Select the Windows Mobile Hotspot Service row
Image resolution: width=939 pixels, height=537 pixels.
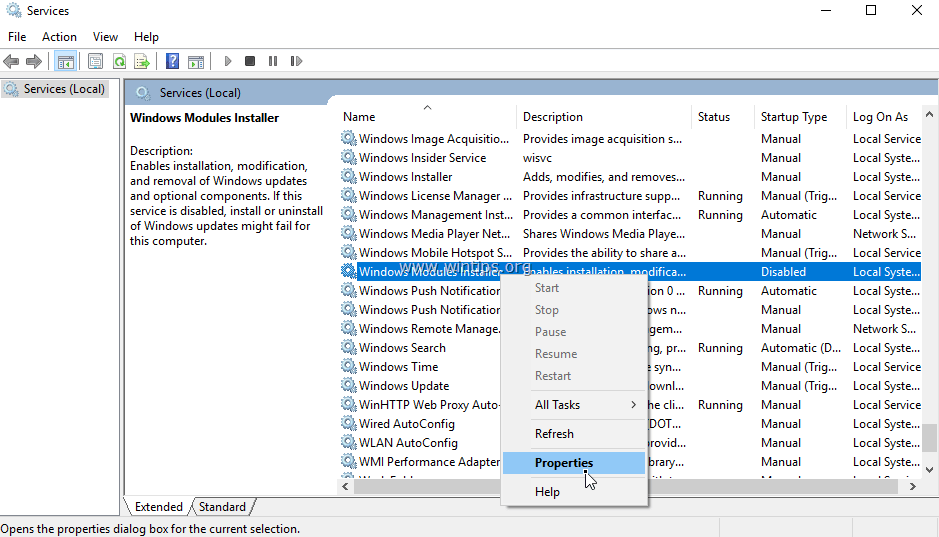click(630, 253)
